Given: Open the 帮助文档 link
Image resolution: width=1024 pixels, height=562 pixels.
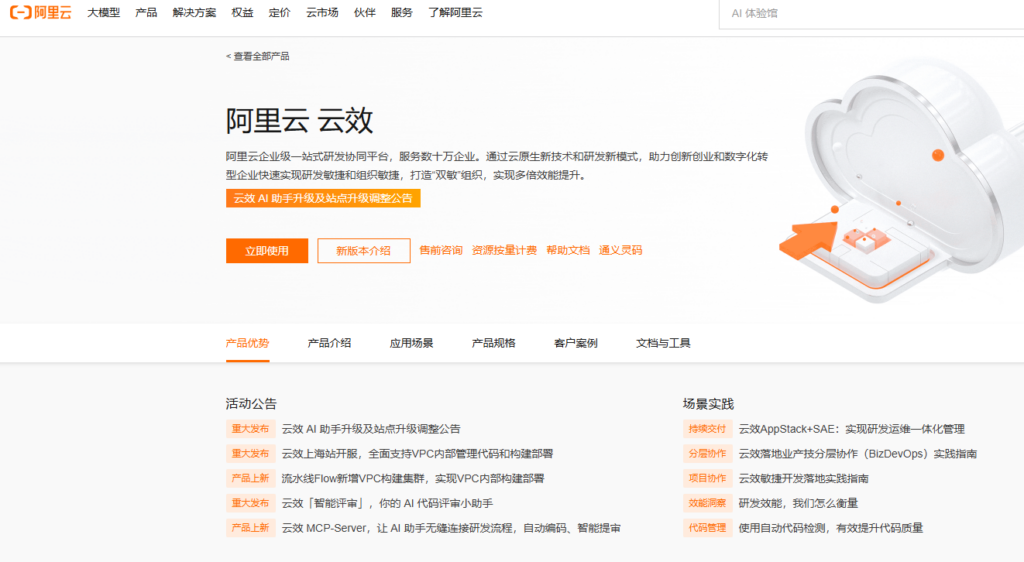Looking at the screenshot, I should (568, 250).
